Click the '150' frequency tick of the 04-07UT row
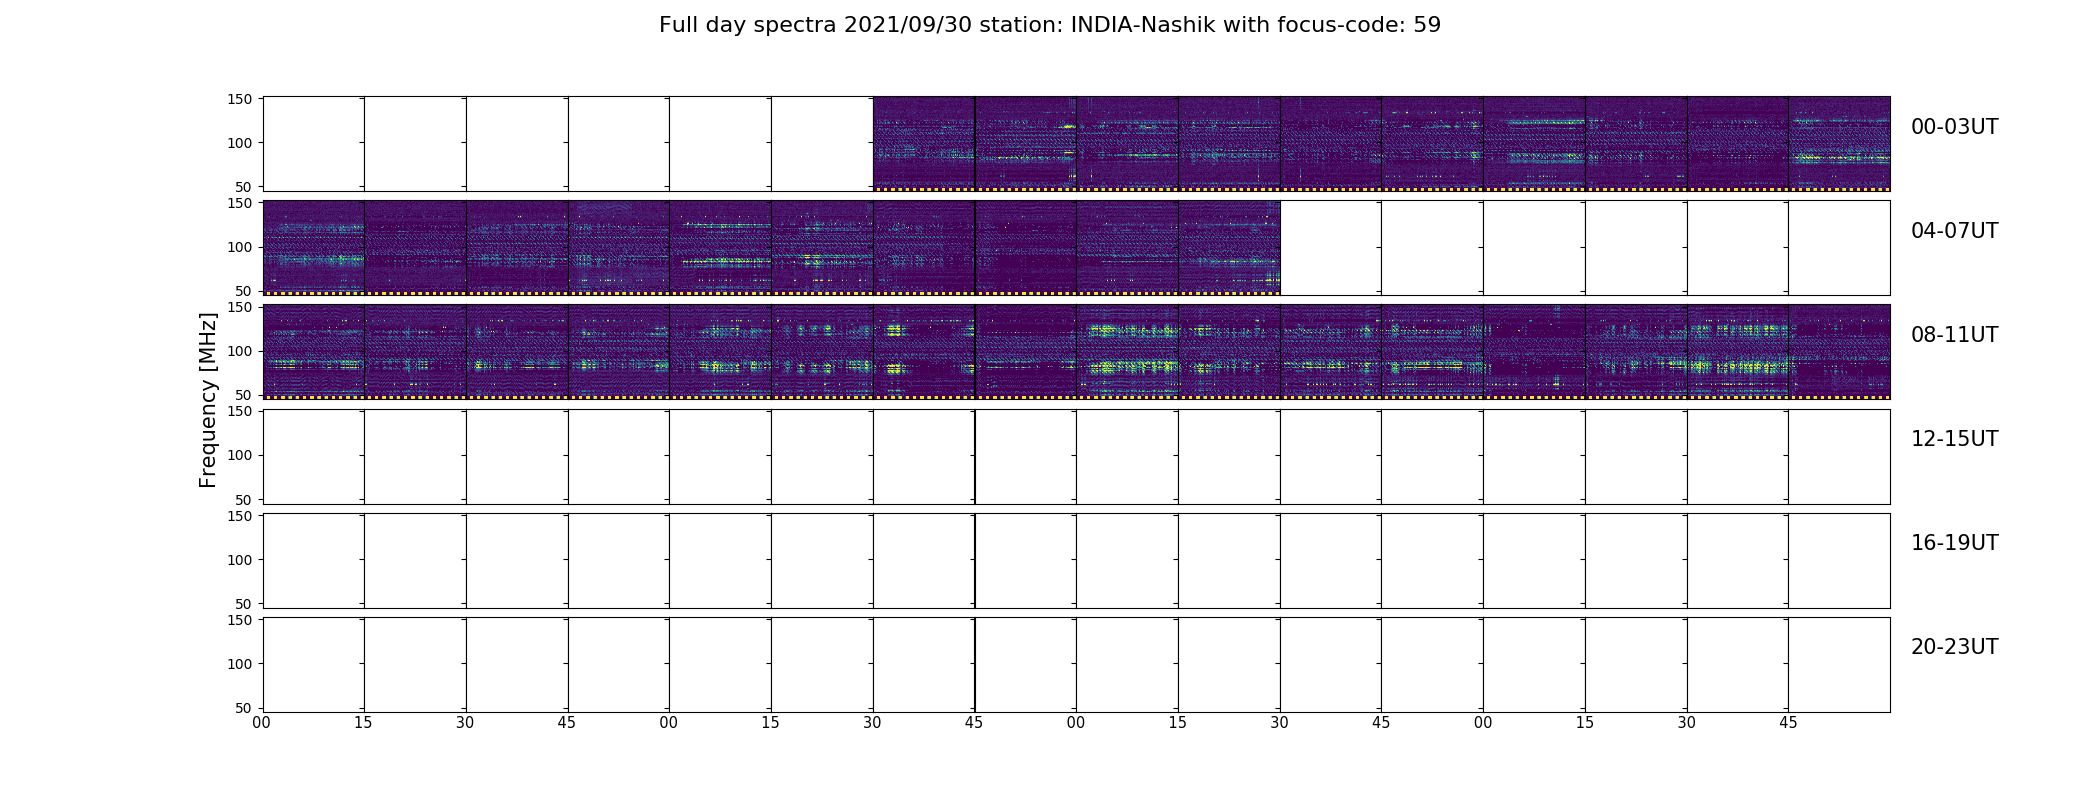2100x800 pixels. coord(240,203)
